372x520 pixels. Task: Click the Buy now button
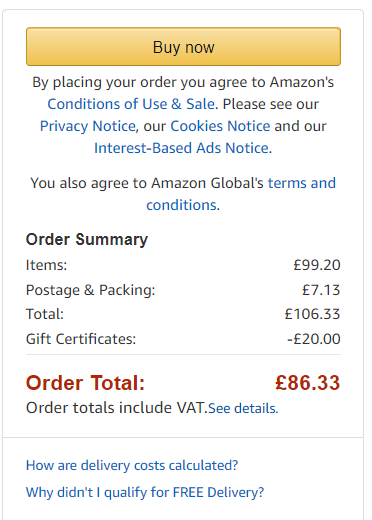tap(183, 47)
